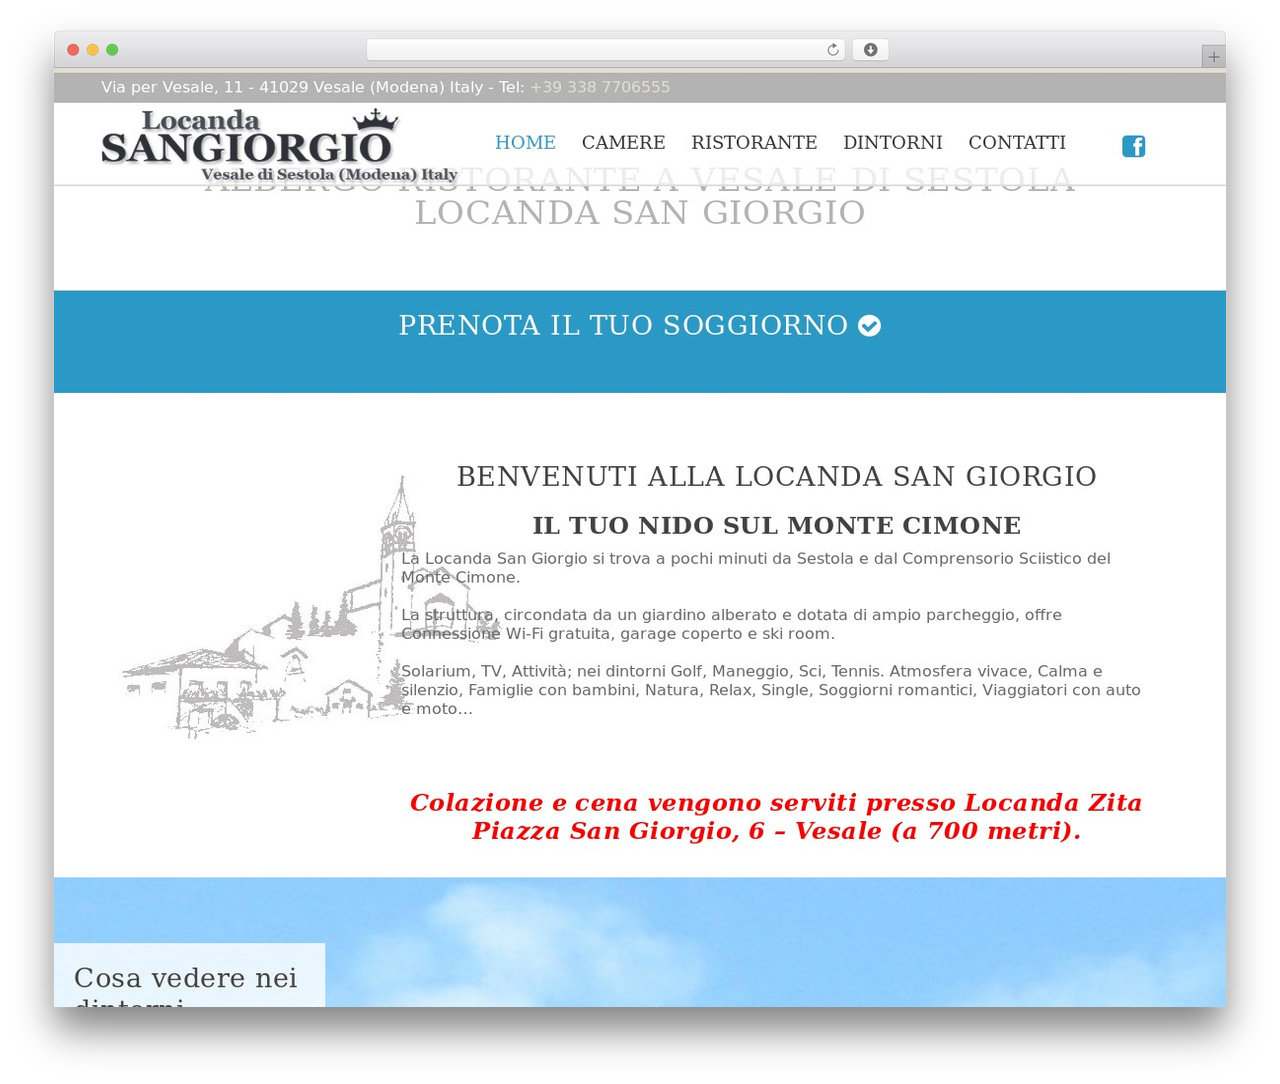Click the checkmark icon beside Prenota il tuo soggiorno
1280x1084 pixels.
pos(869,326)
